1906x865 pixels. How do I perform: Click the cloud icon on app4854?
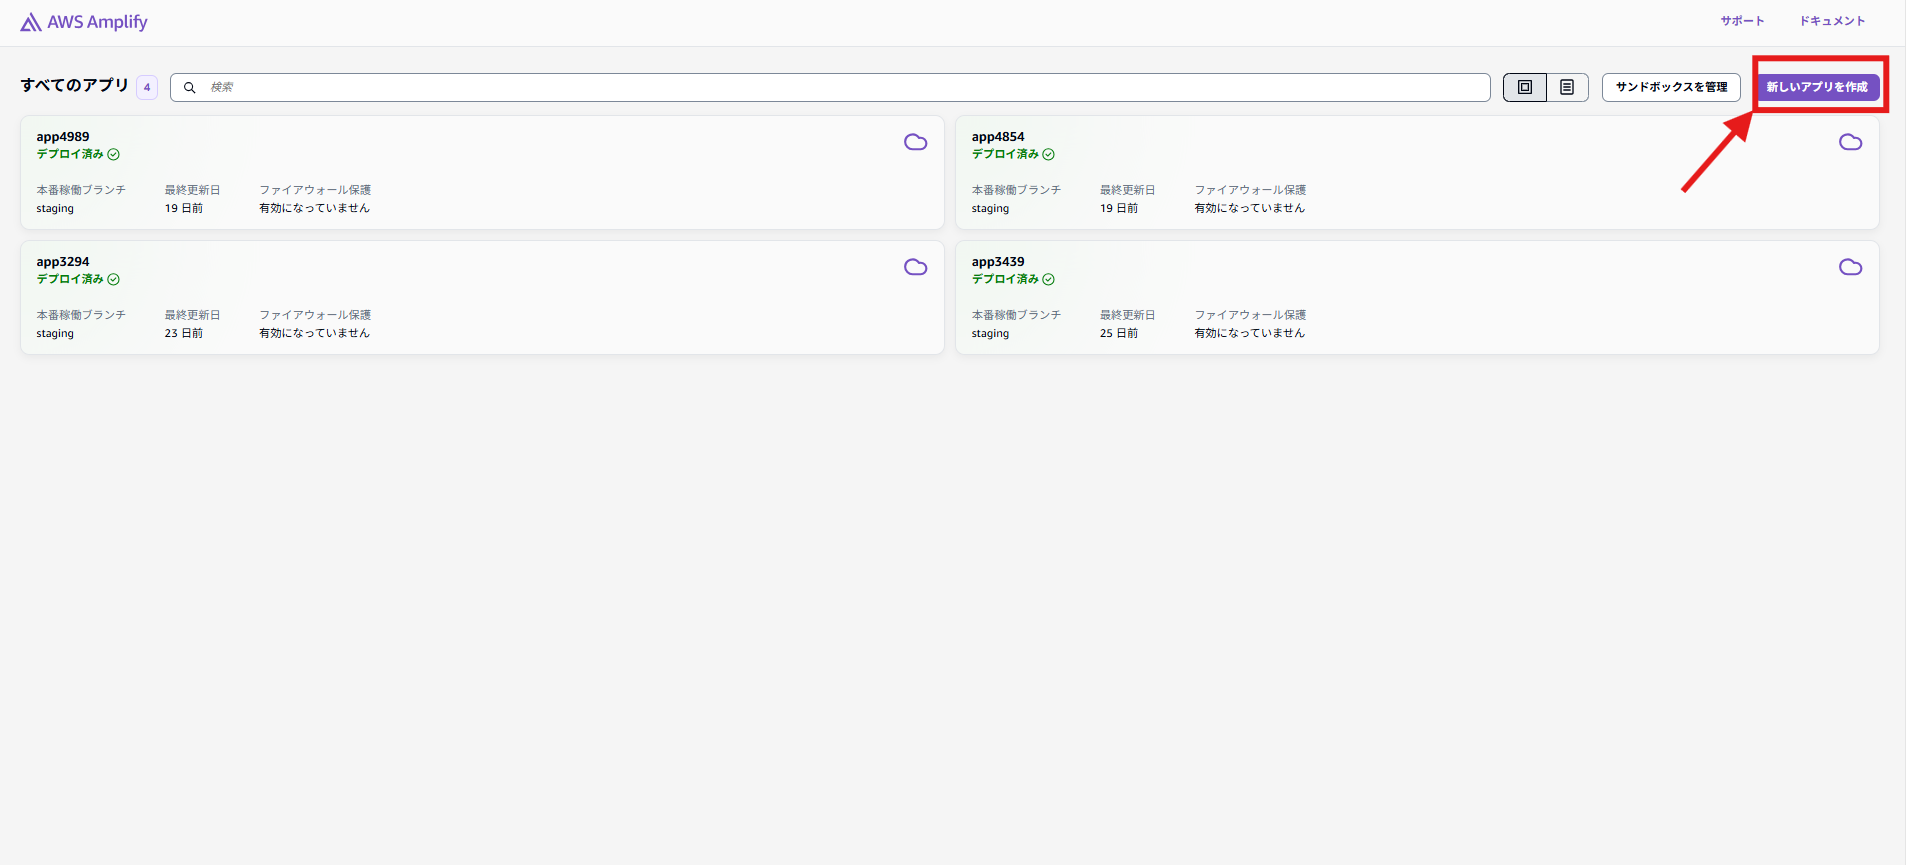[x=1850, y=142]
